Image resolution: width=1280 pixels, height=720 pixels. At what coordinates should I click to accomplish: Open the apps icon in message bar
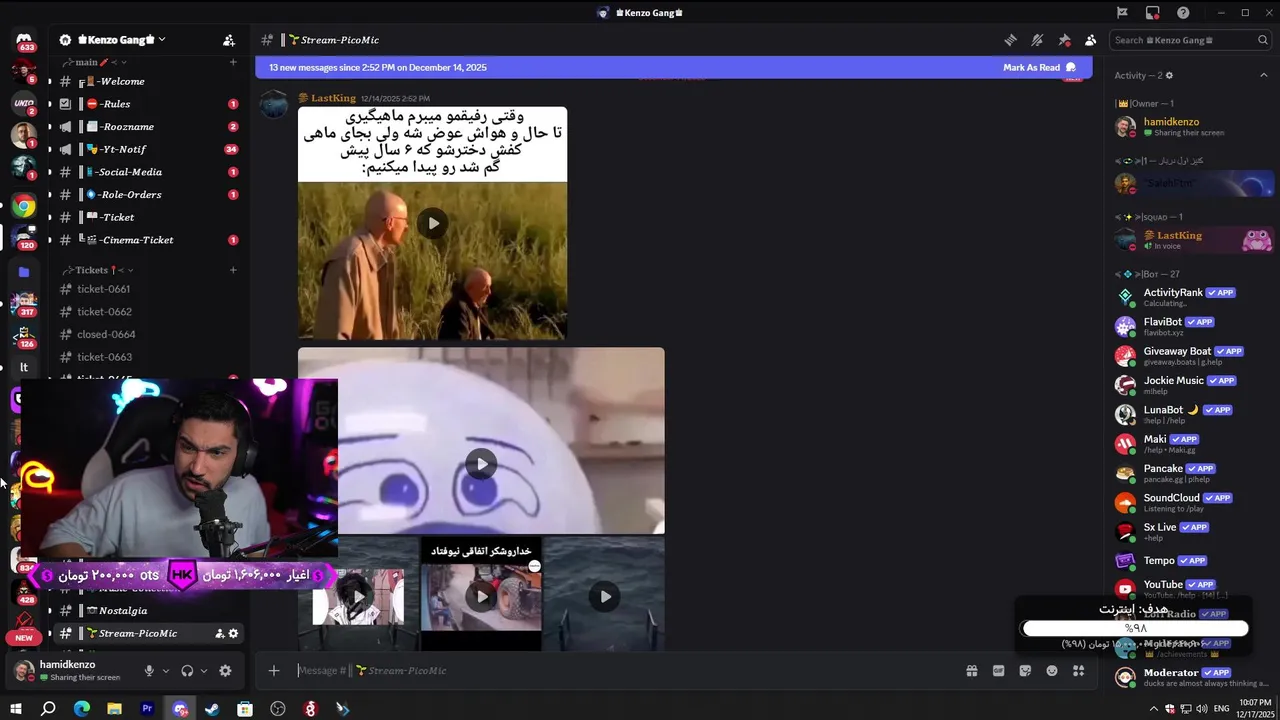(1078, 671)
